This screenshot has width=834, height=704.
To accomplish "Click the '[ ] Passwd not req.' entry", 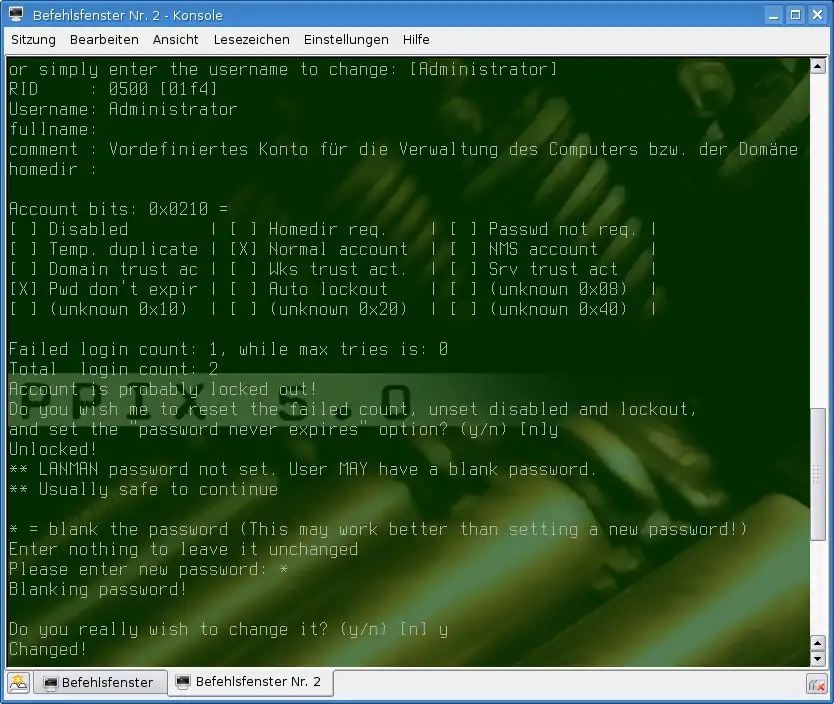I will (543, 229).
